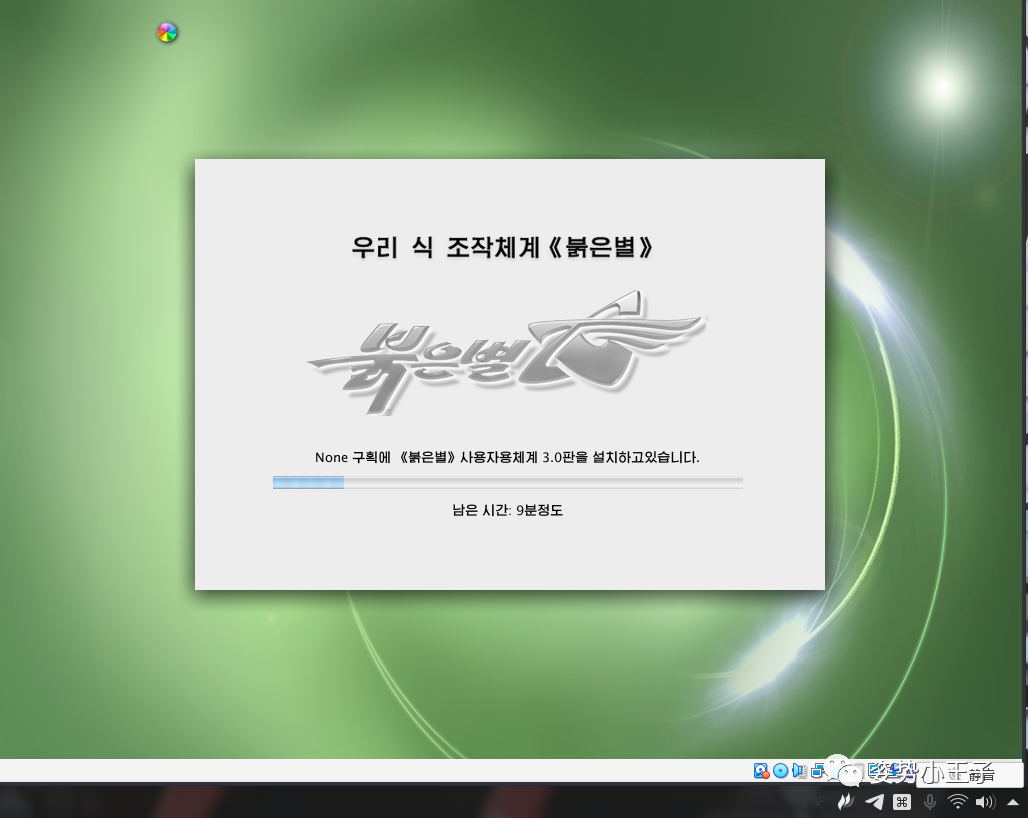
Task: Open the VM network adapter indicator
Action: [818, 771]
